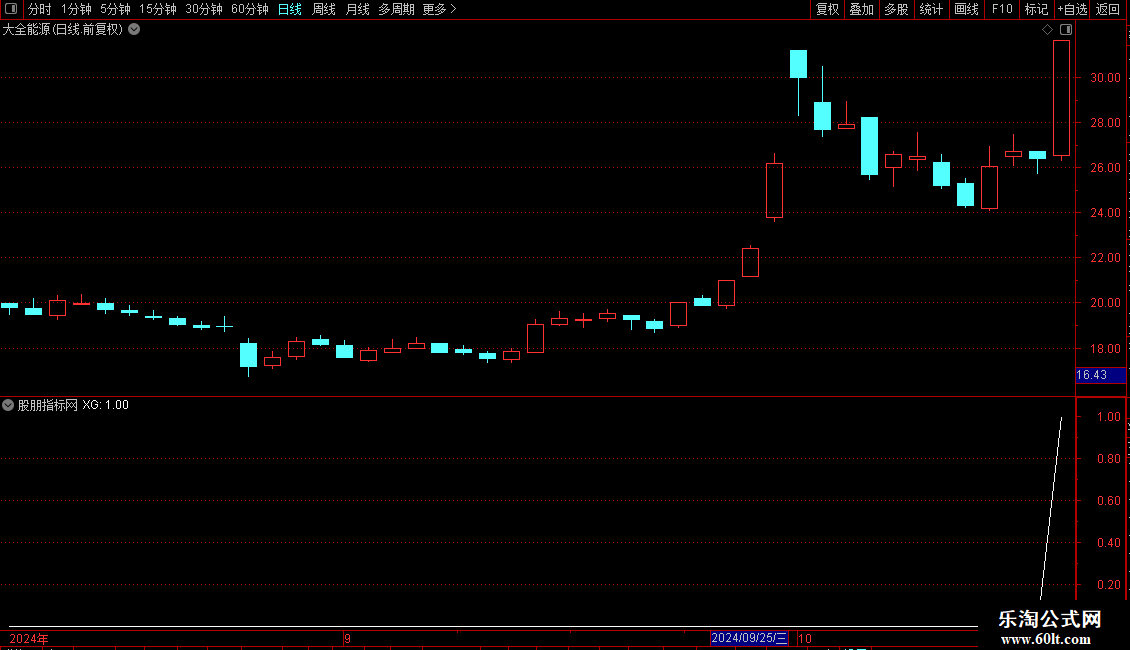The image size is (1130, 650).
Task: Switch to 月线 monthly chart
Action: tap(357, 9)
